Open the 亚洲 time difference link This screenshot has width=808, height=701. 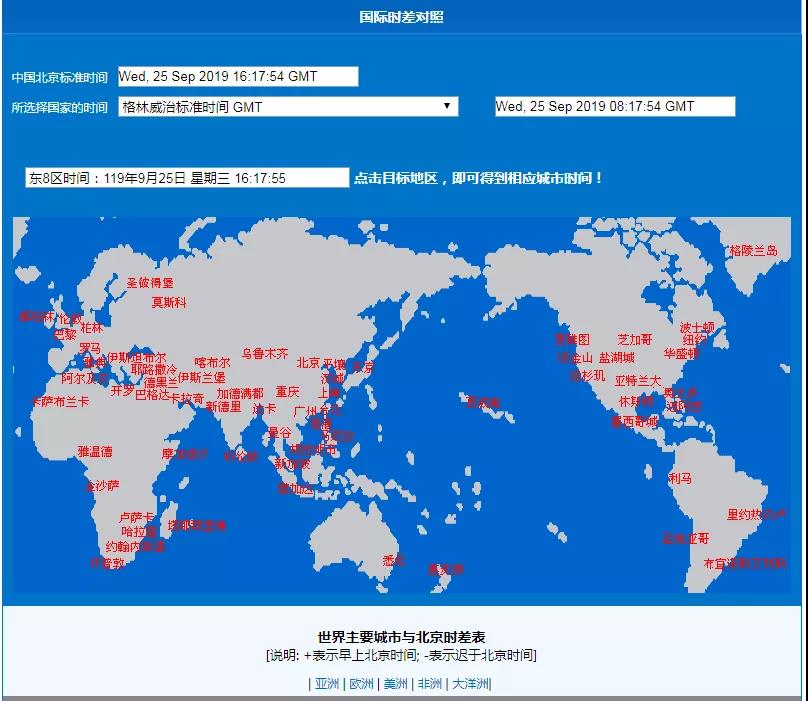327,684
